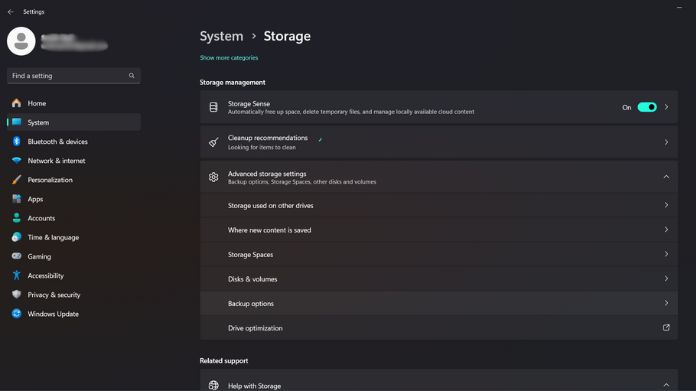Minimize the Settings window
This screenshot has width=696, height=391.
tap(679, 7)
